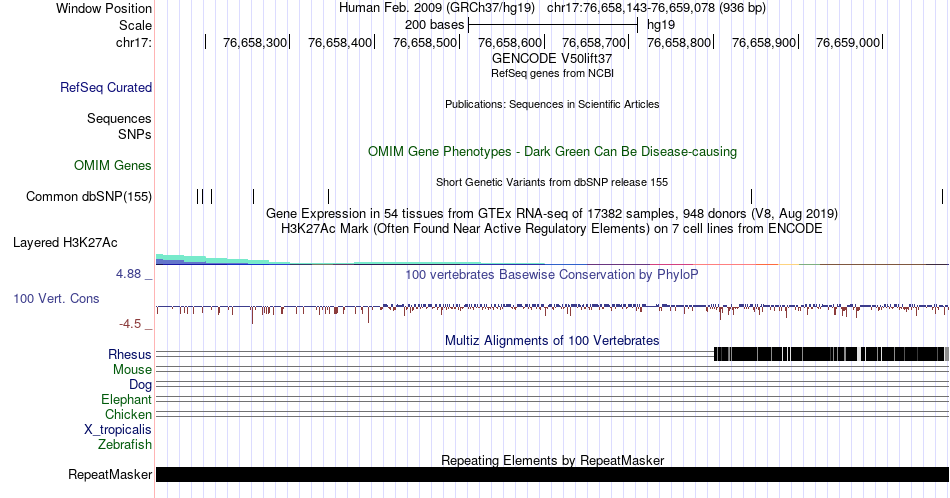Click the Dog alignment row label
Viewport: 950px width, 498px height.
click(x=140, y=385)
